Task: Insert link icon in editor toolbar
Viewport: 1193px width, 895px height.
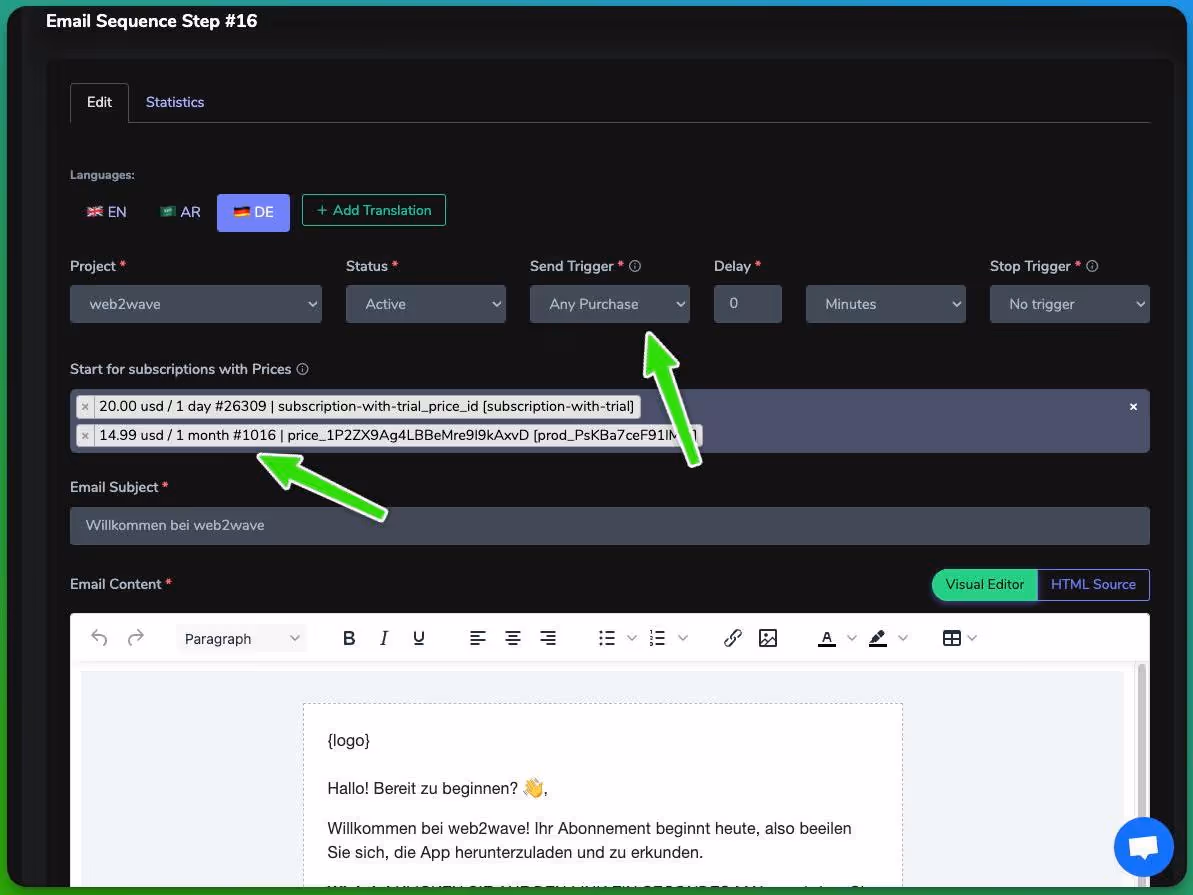Action: pos(733,638)
